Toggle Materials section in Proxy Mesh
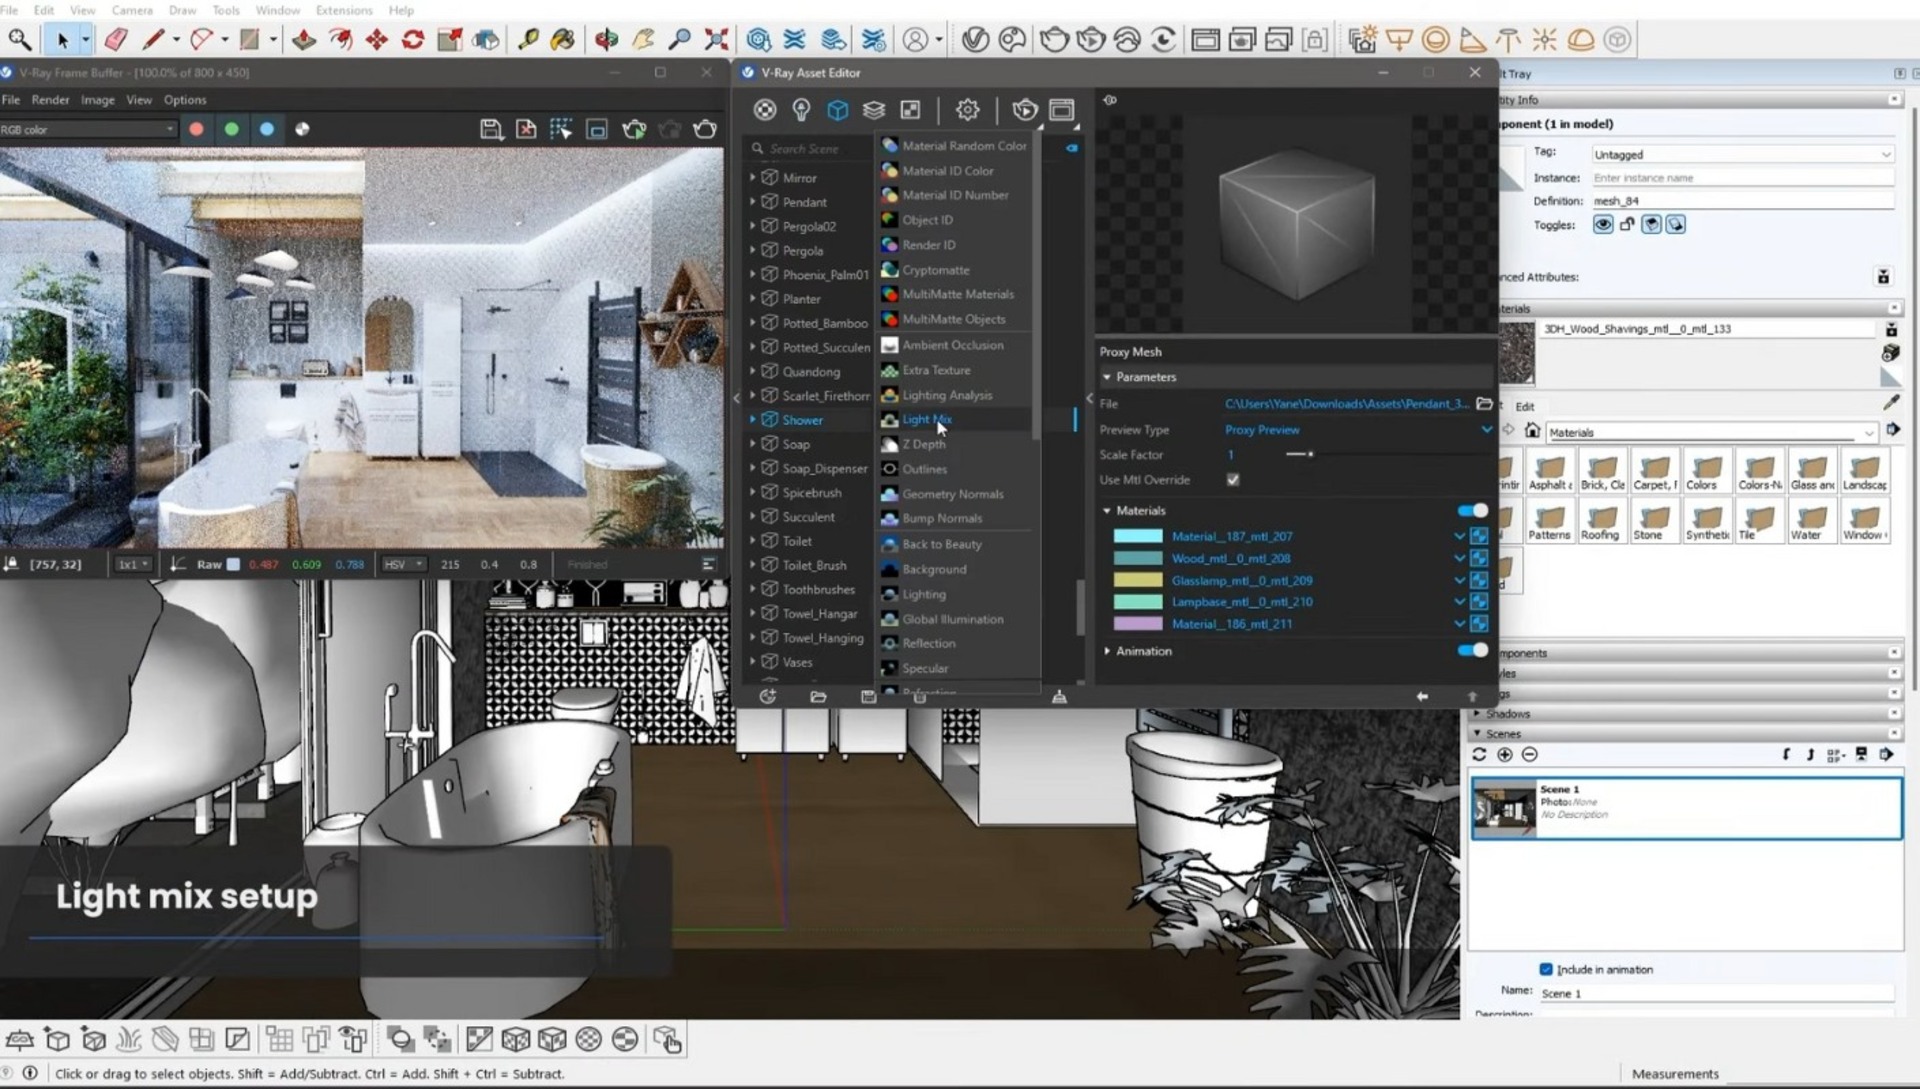Image resolution: width=1920 pixels, height=1089 pixels. click(1472, 510)
